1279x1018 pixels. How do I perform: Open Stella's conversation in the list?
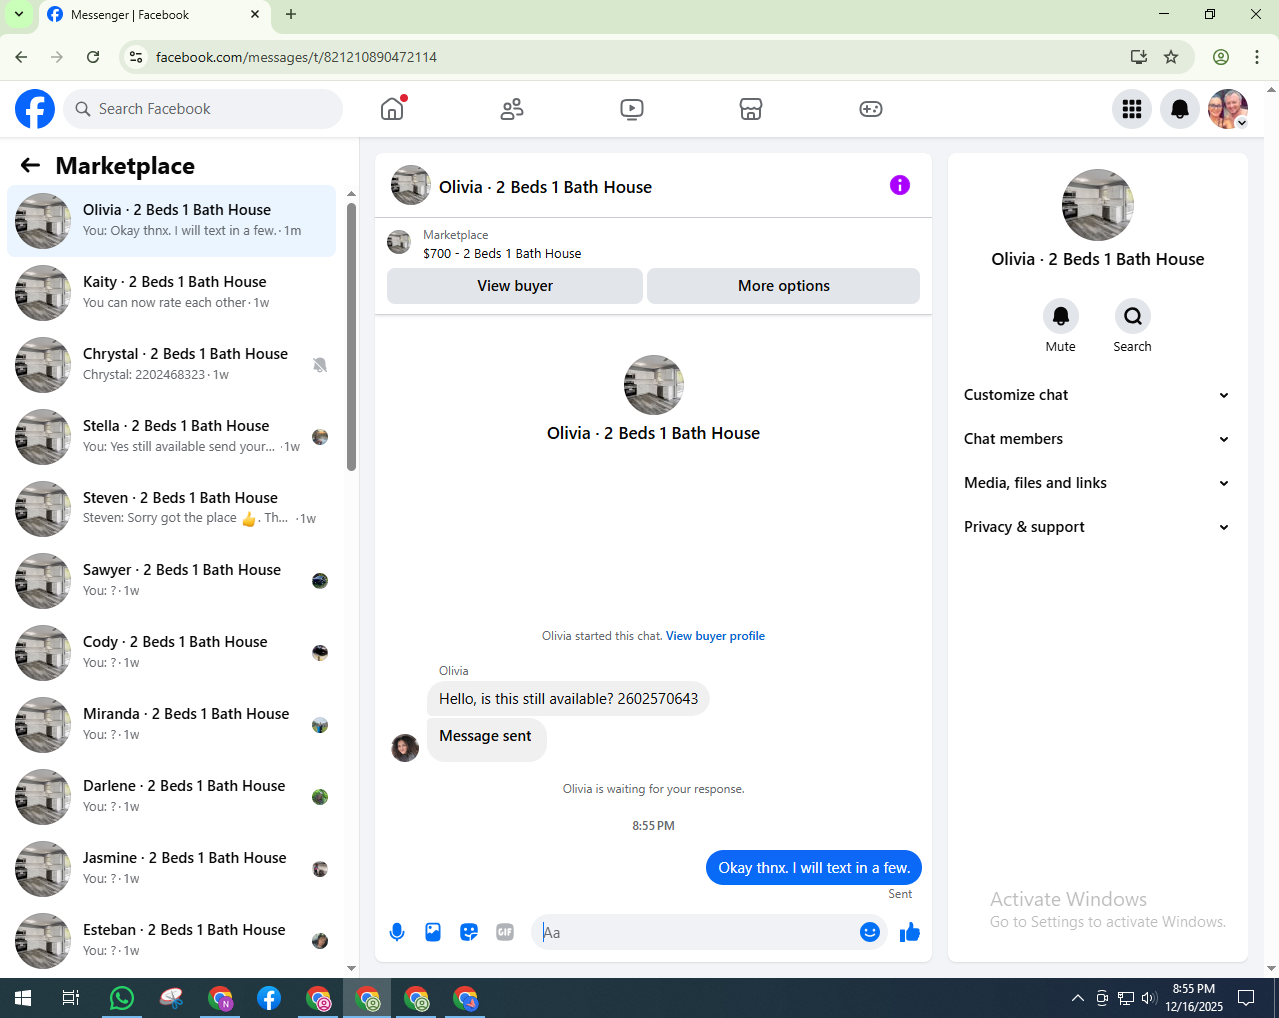pos(172,437)
